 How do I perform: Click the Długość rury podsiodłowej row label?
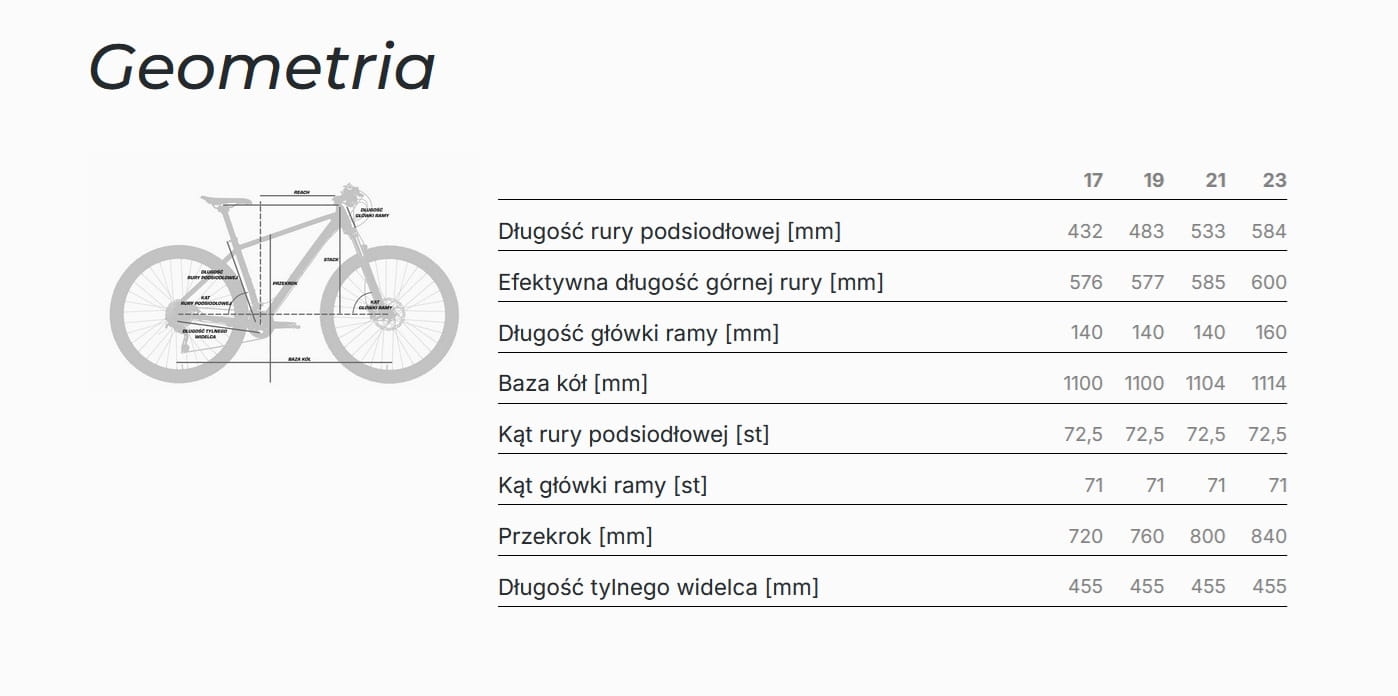click(669, 232)
